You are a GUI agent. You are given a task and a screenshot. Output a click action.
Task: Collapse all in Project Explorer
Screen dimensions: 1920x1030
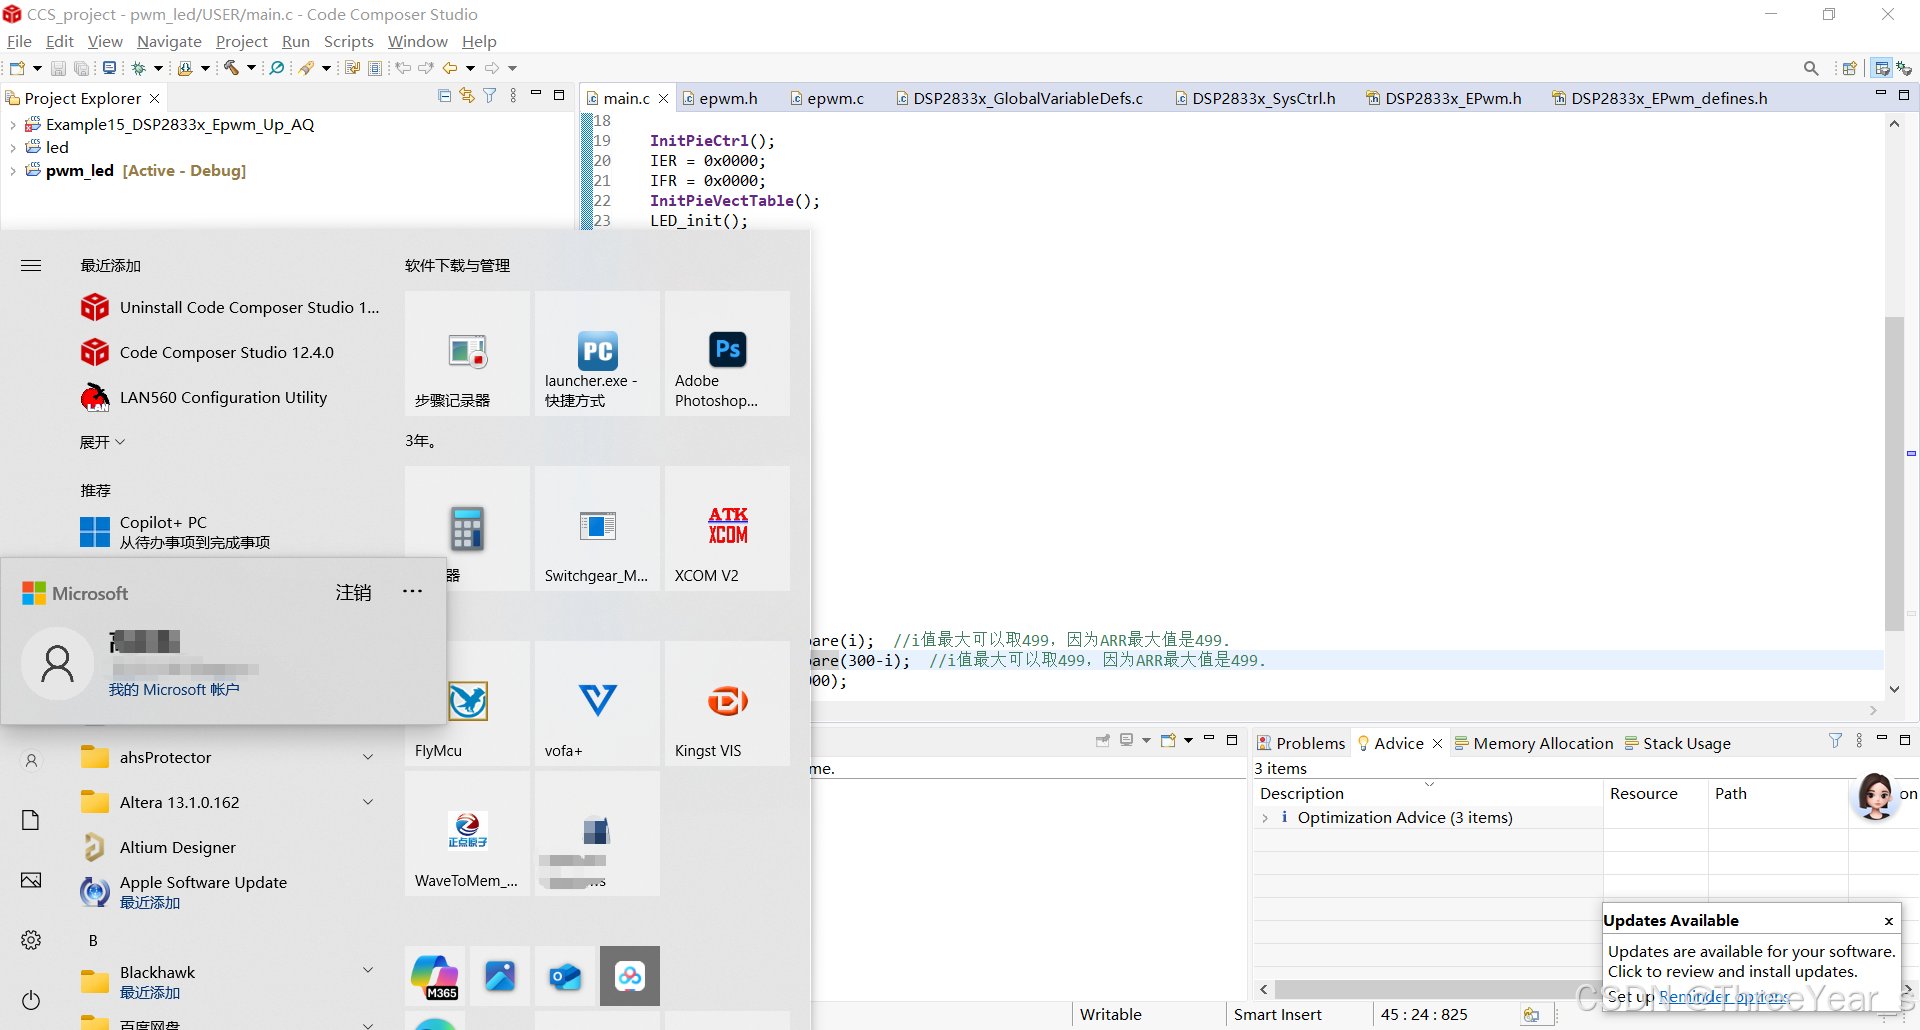[444, 96]
